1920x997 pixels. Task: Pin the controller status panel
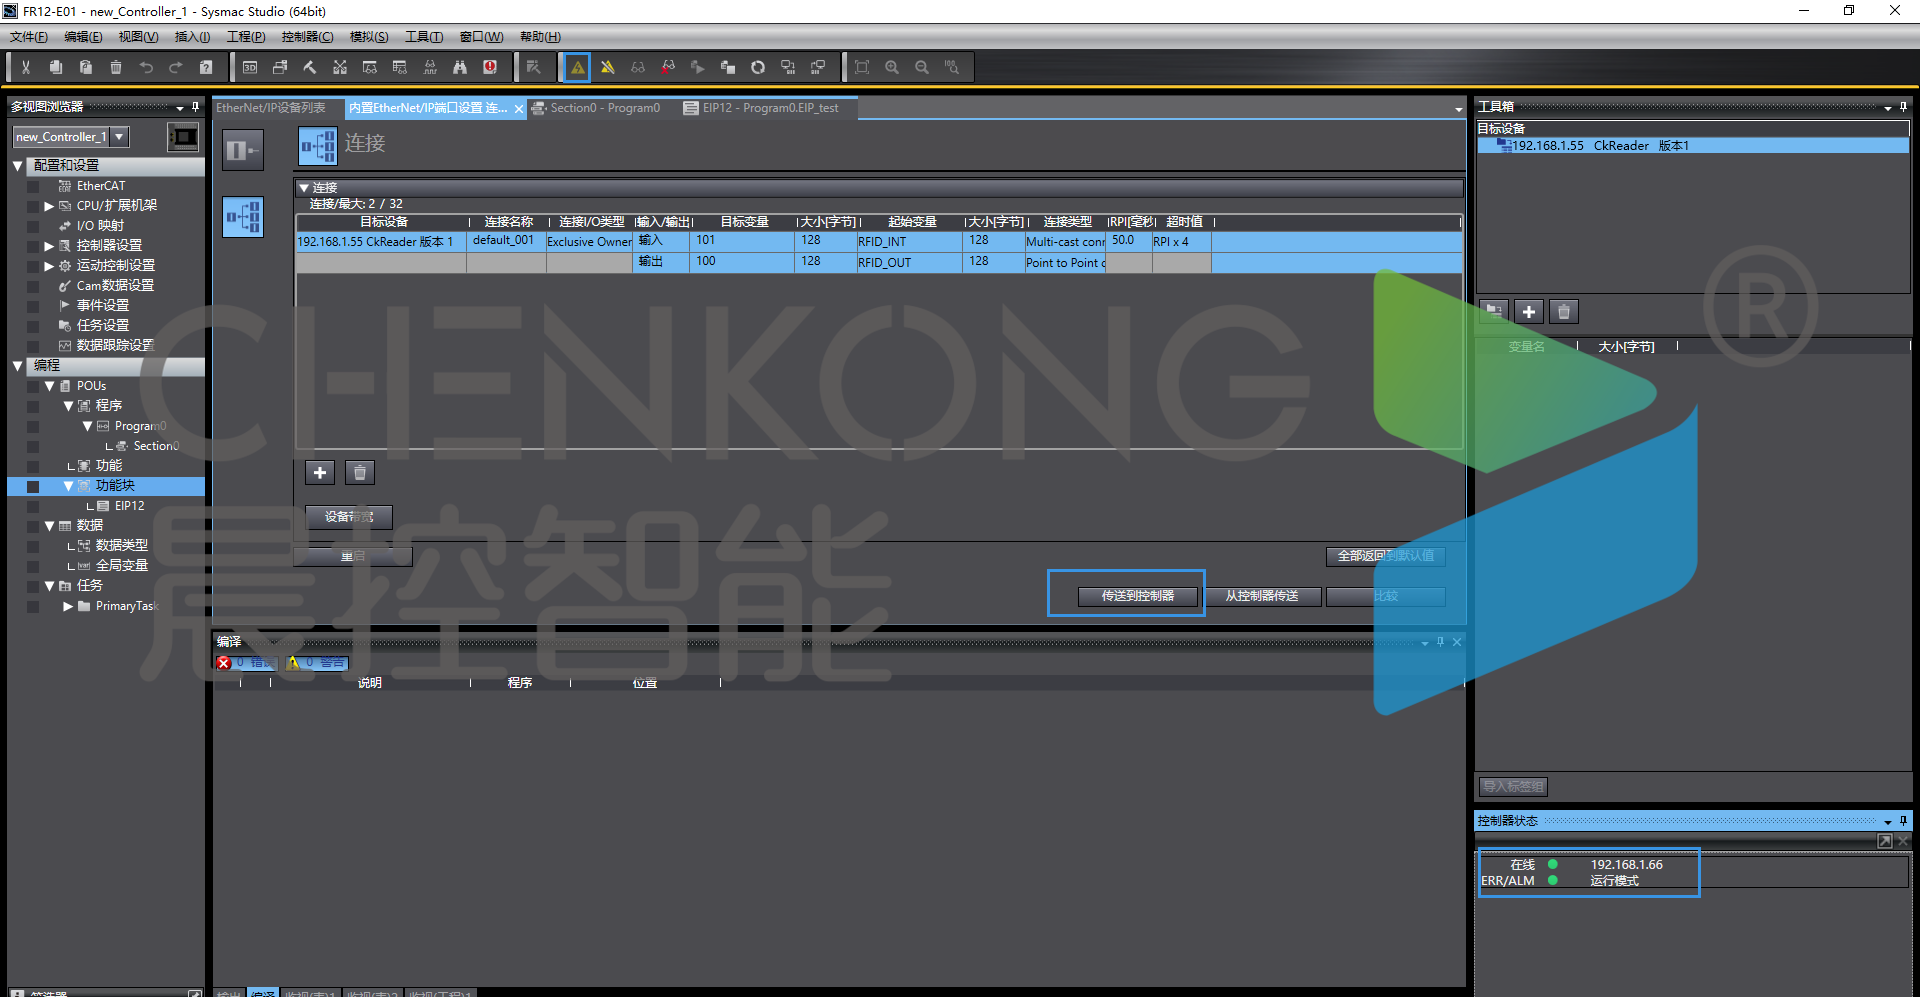tap(1903, 821)
